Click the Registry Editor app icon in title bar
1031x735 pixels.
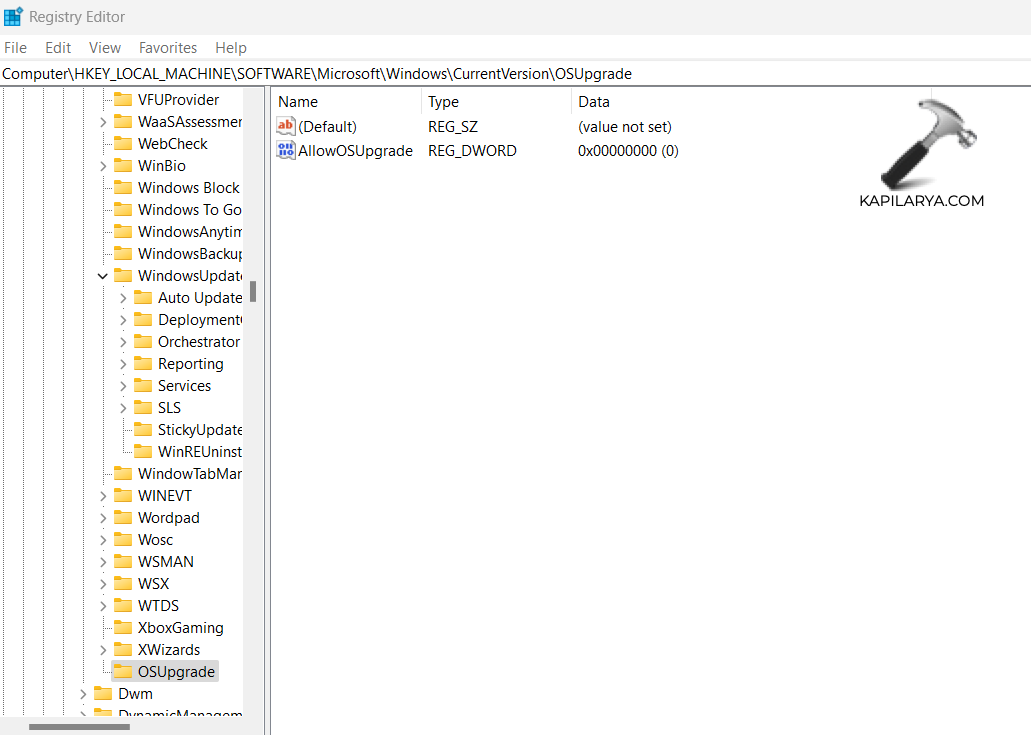point(13,16)
